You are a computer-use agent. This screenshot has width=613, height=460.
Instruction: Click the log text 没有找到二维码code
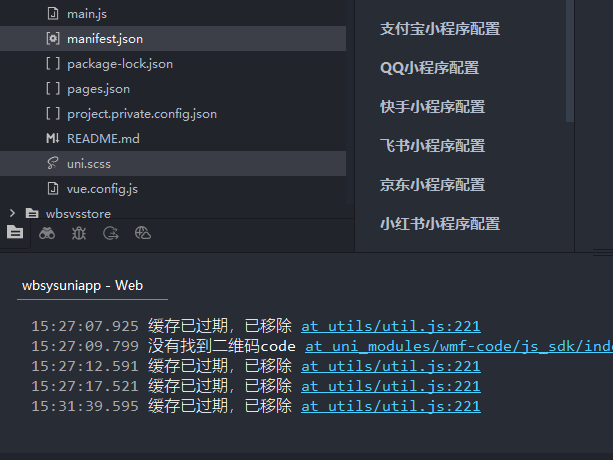tap(222, 346)
